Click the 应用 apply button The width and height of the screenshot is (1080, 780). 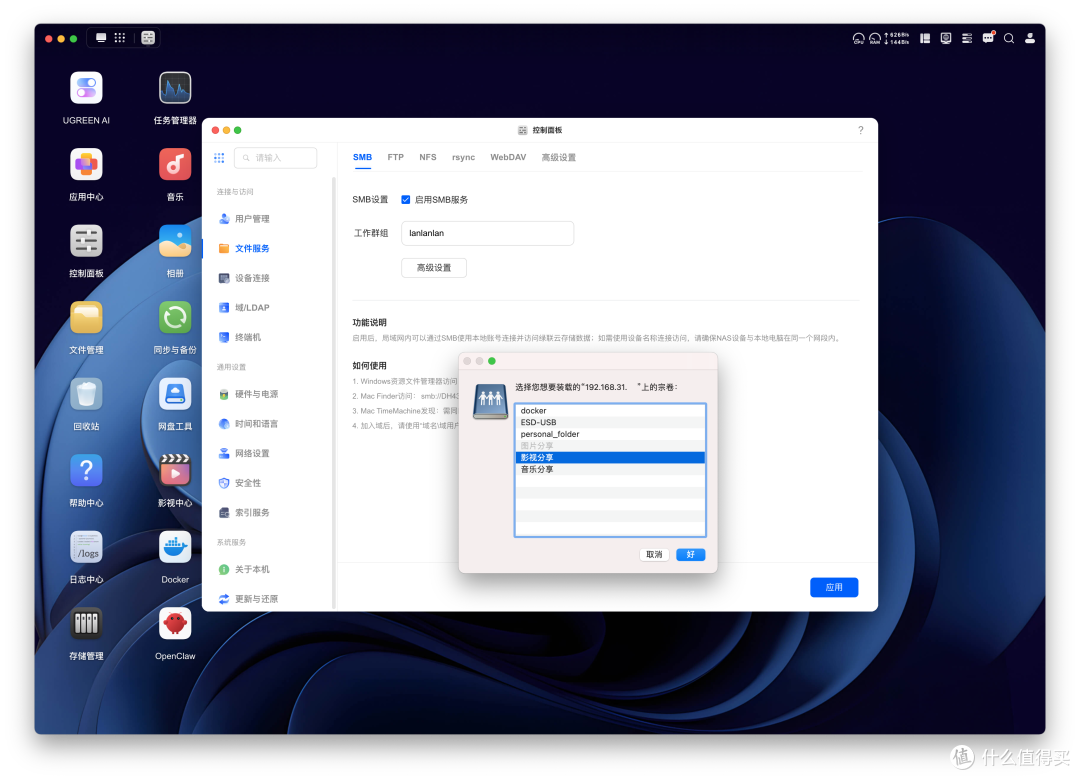[x=834, y=587]
